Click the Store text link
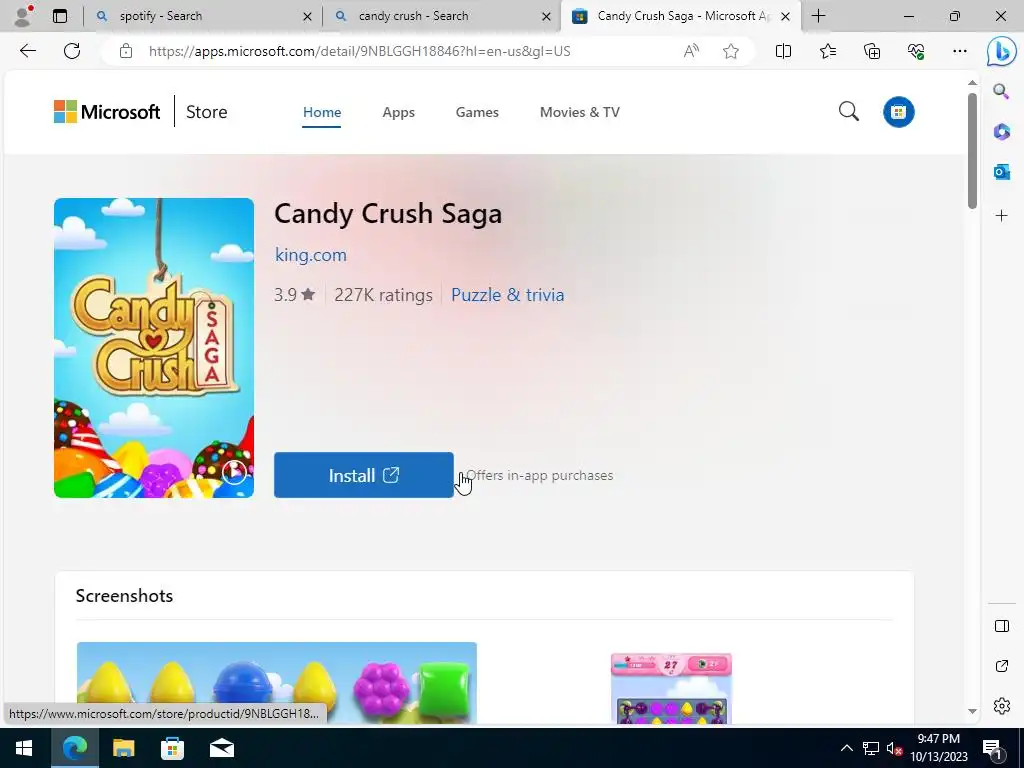1024x768 pixels. [206, 112]
